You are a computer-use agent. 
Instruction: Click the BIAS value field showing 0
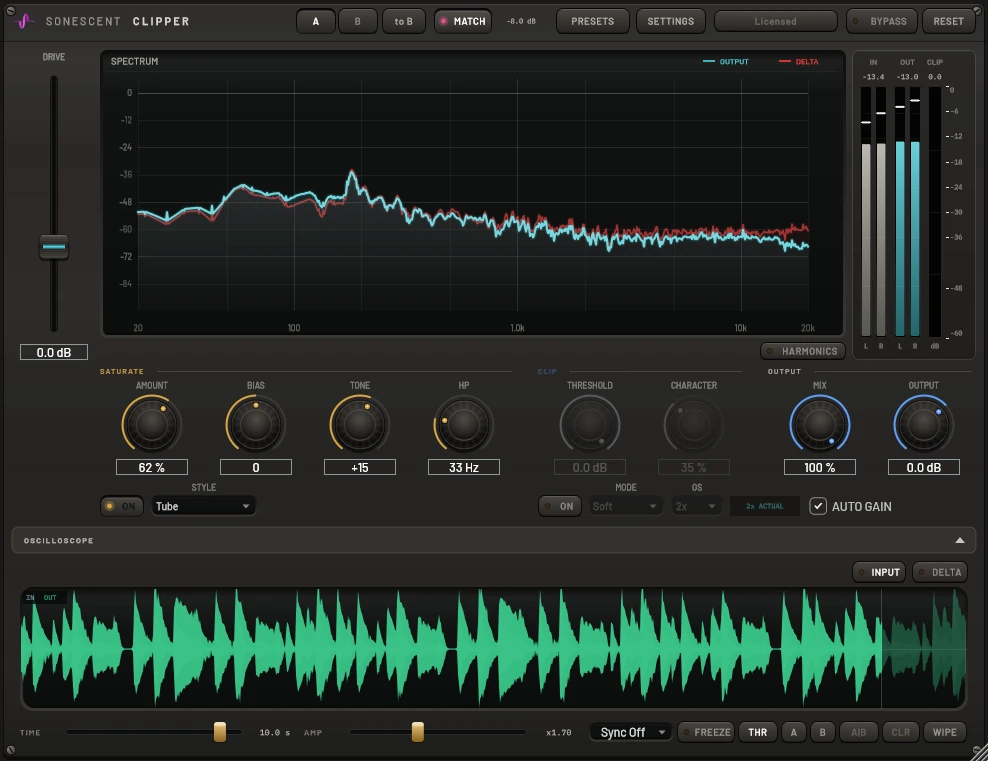(x=256, y=467)
